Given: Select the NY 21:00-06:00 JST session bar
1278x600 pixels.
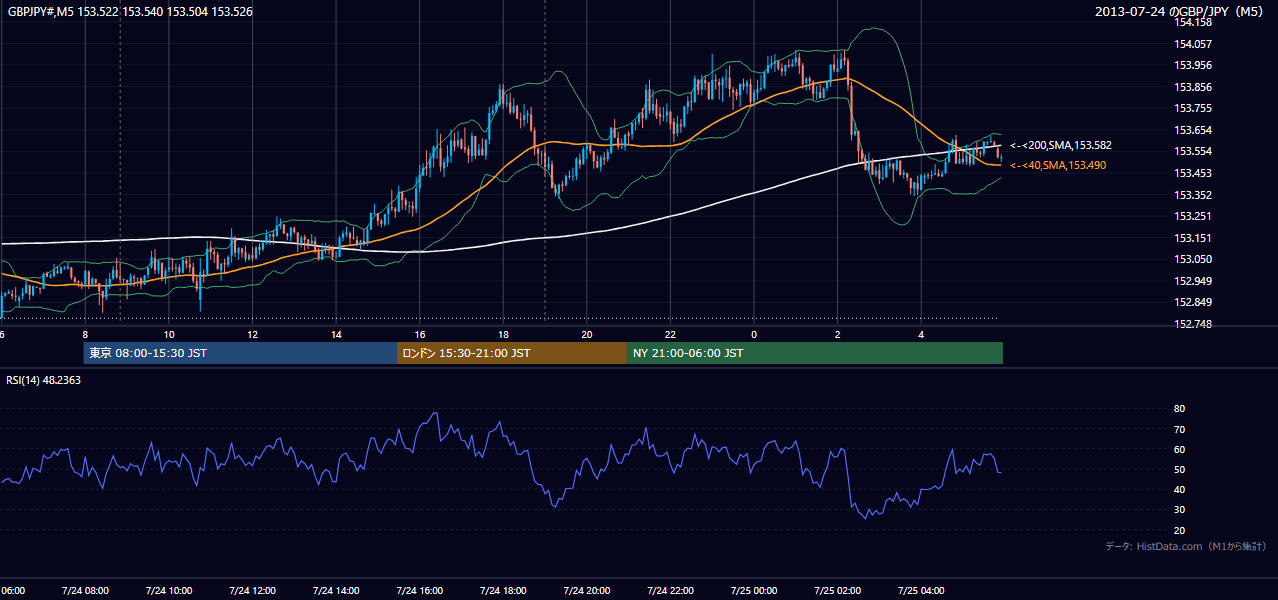Looking at the screenshot, I should coord(815,353).
